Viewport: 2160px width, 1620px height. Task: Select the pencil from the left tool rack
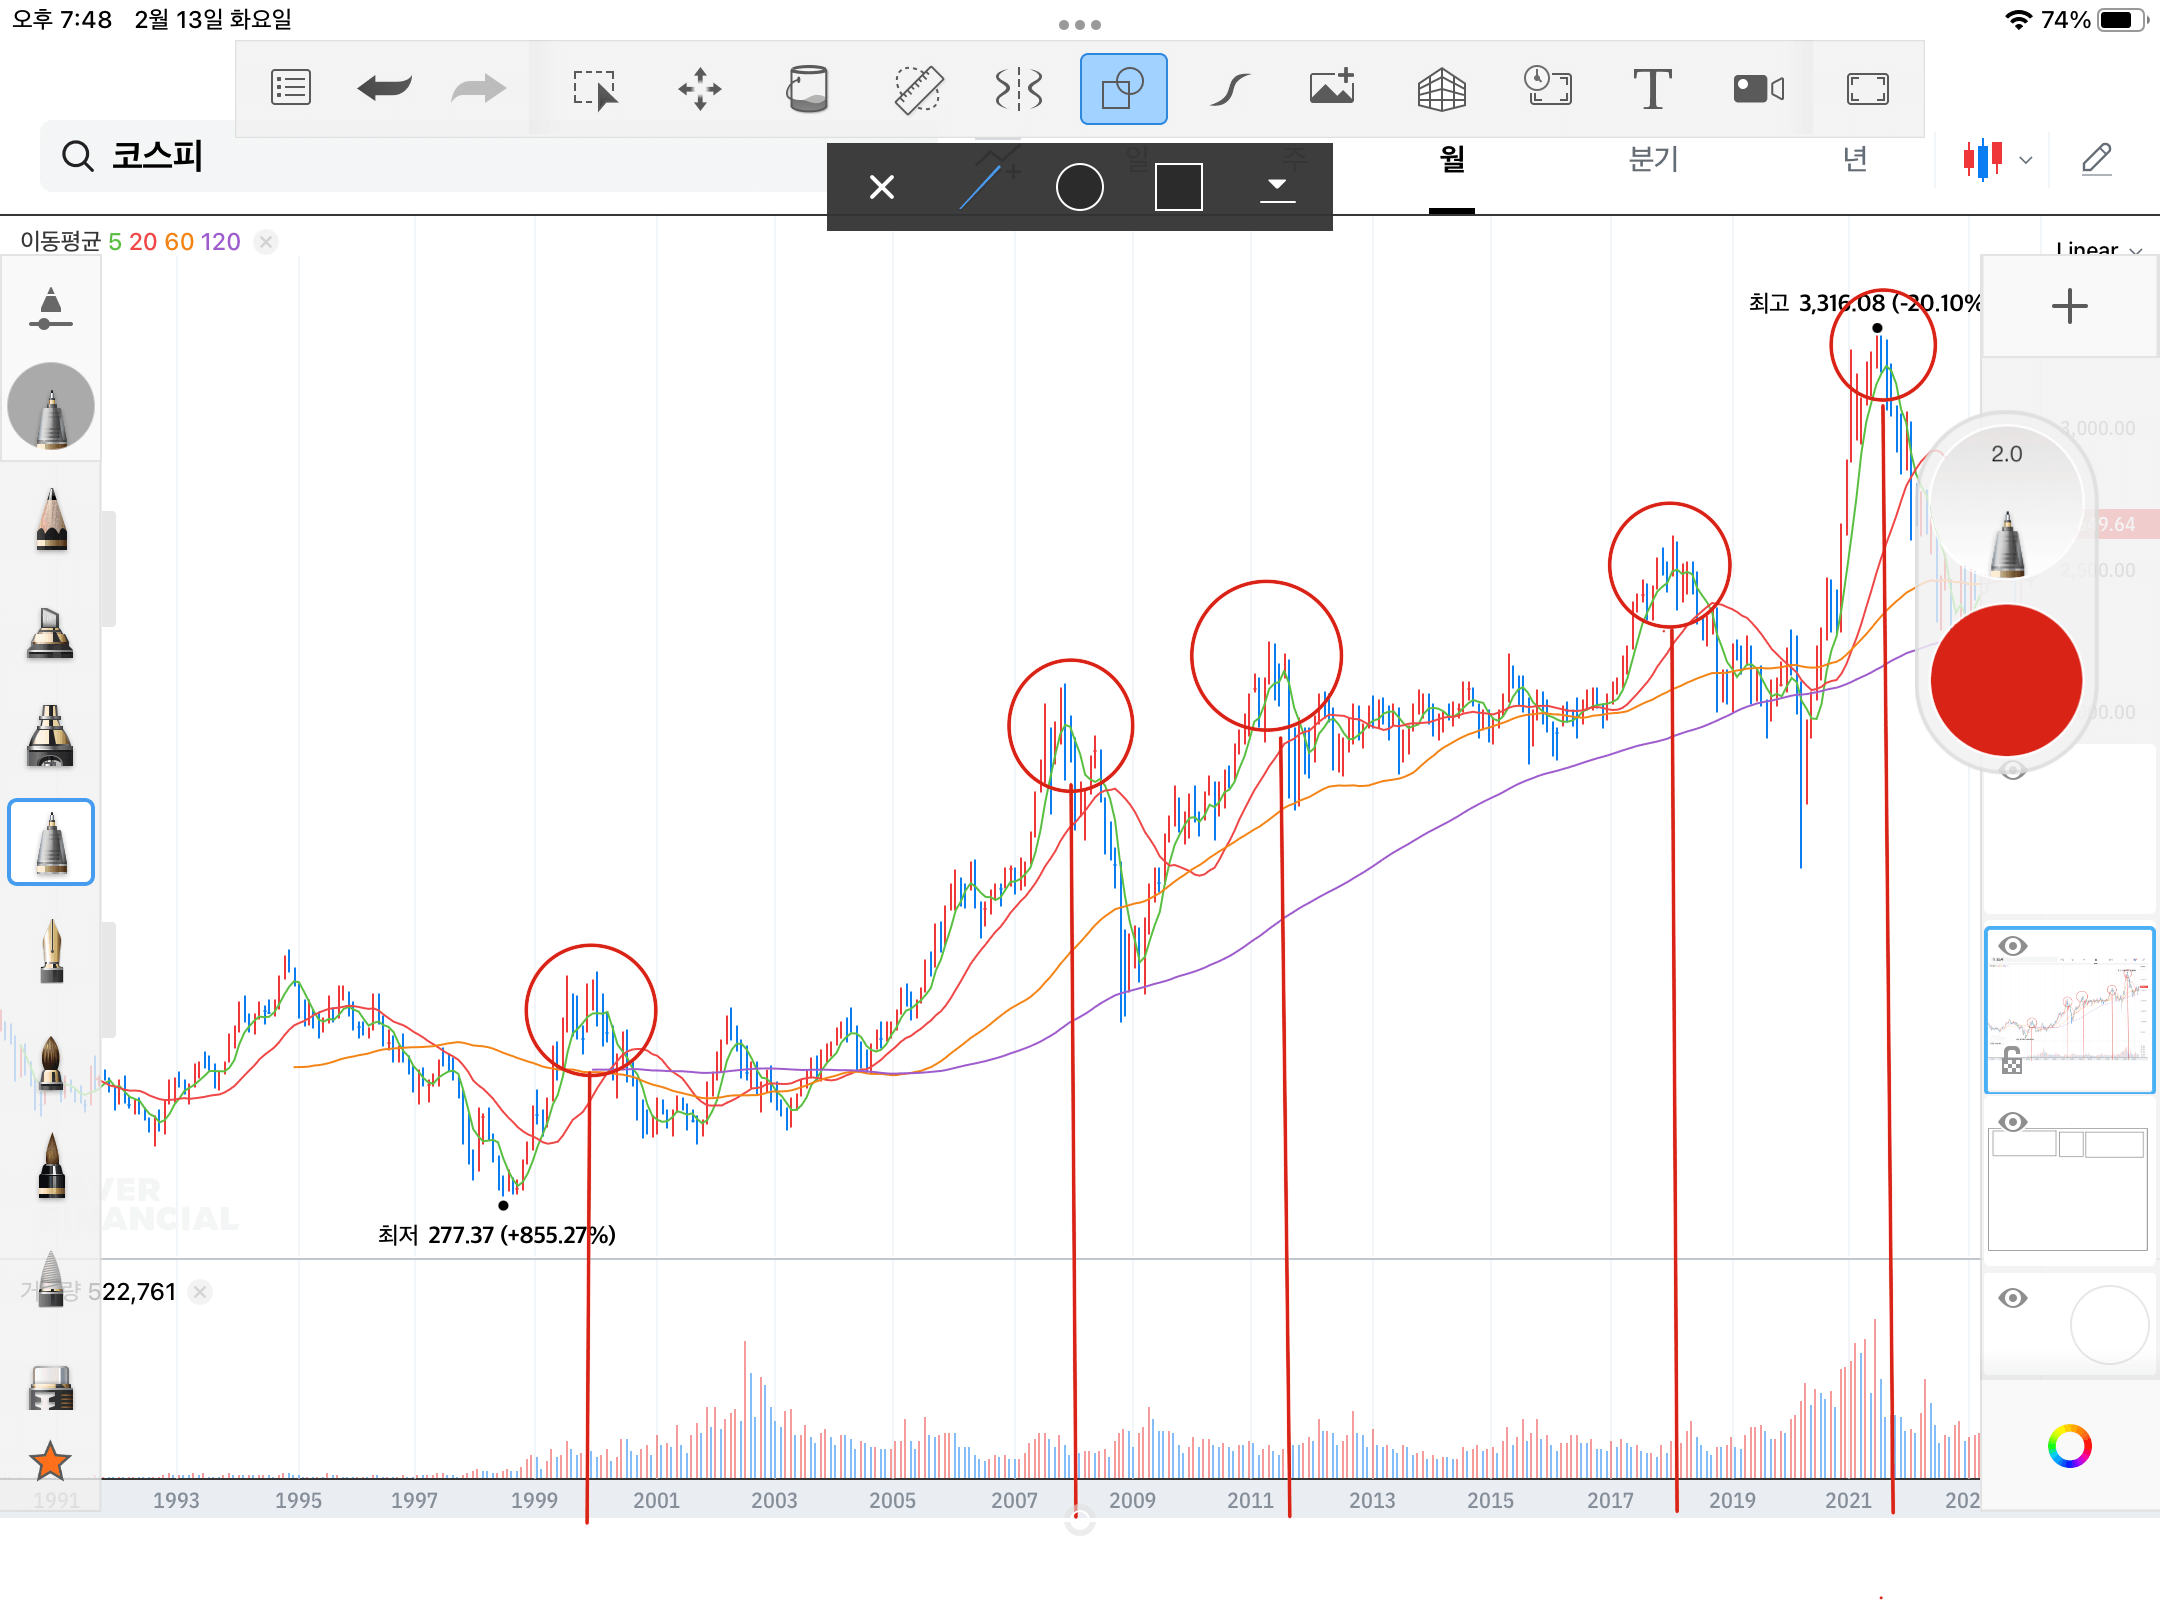(50, 523)
